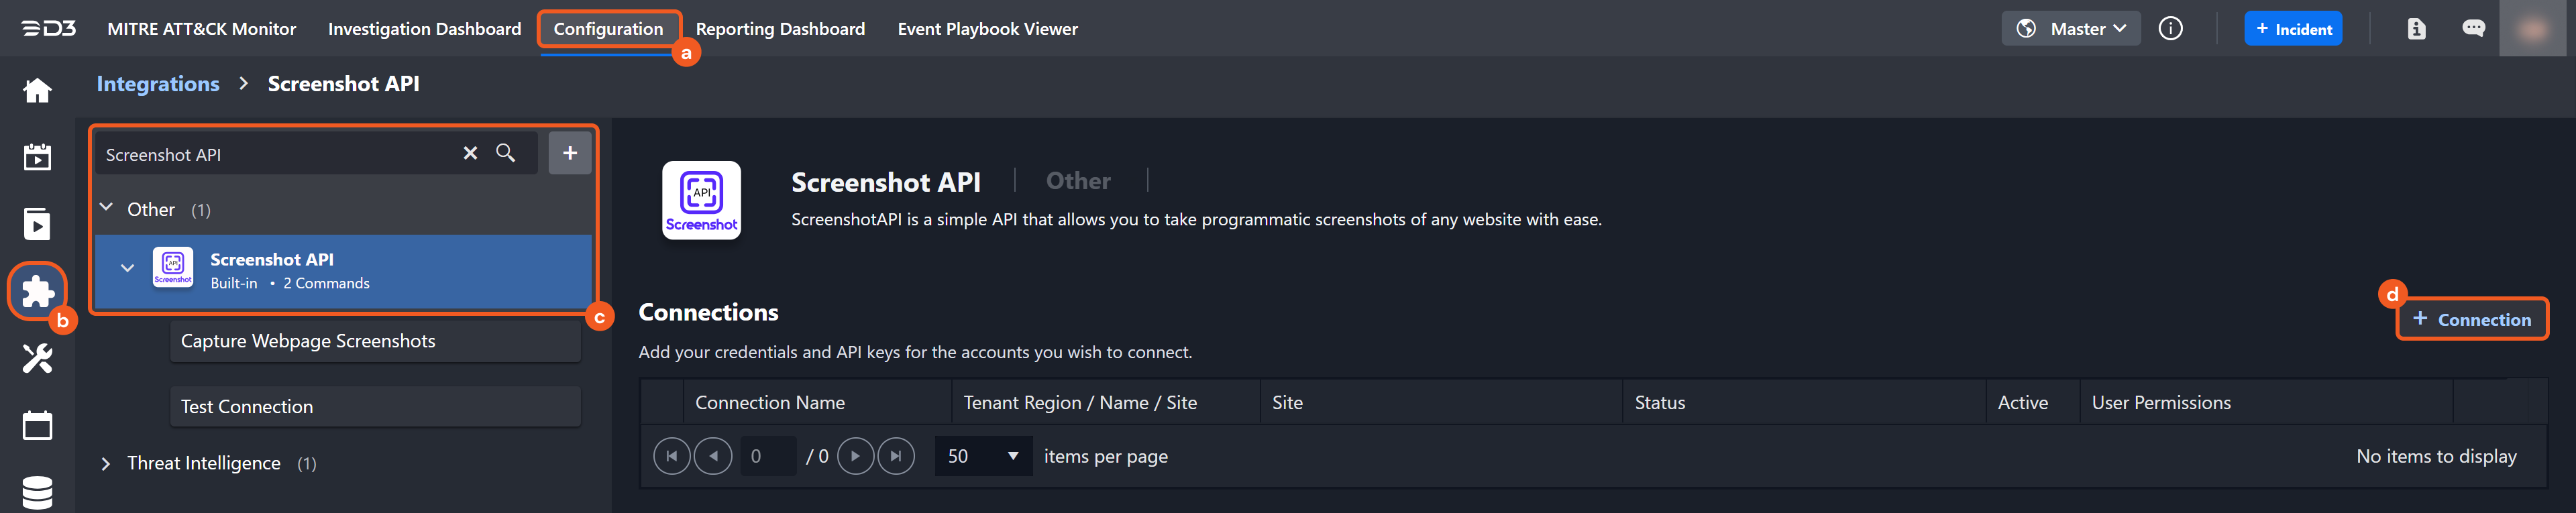2576x513 pixels.
Task: Expand the Threat Intelligence category
Action: (x=106, y=463)
